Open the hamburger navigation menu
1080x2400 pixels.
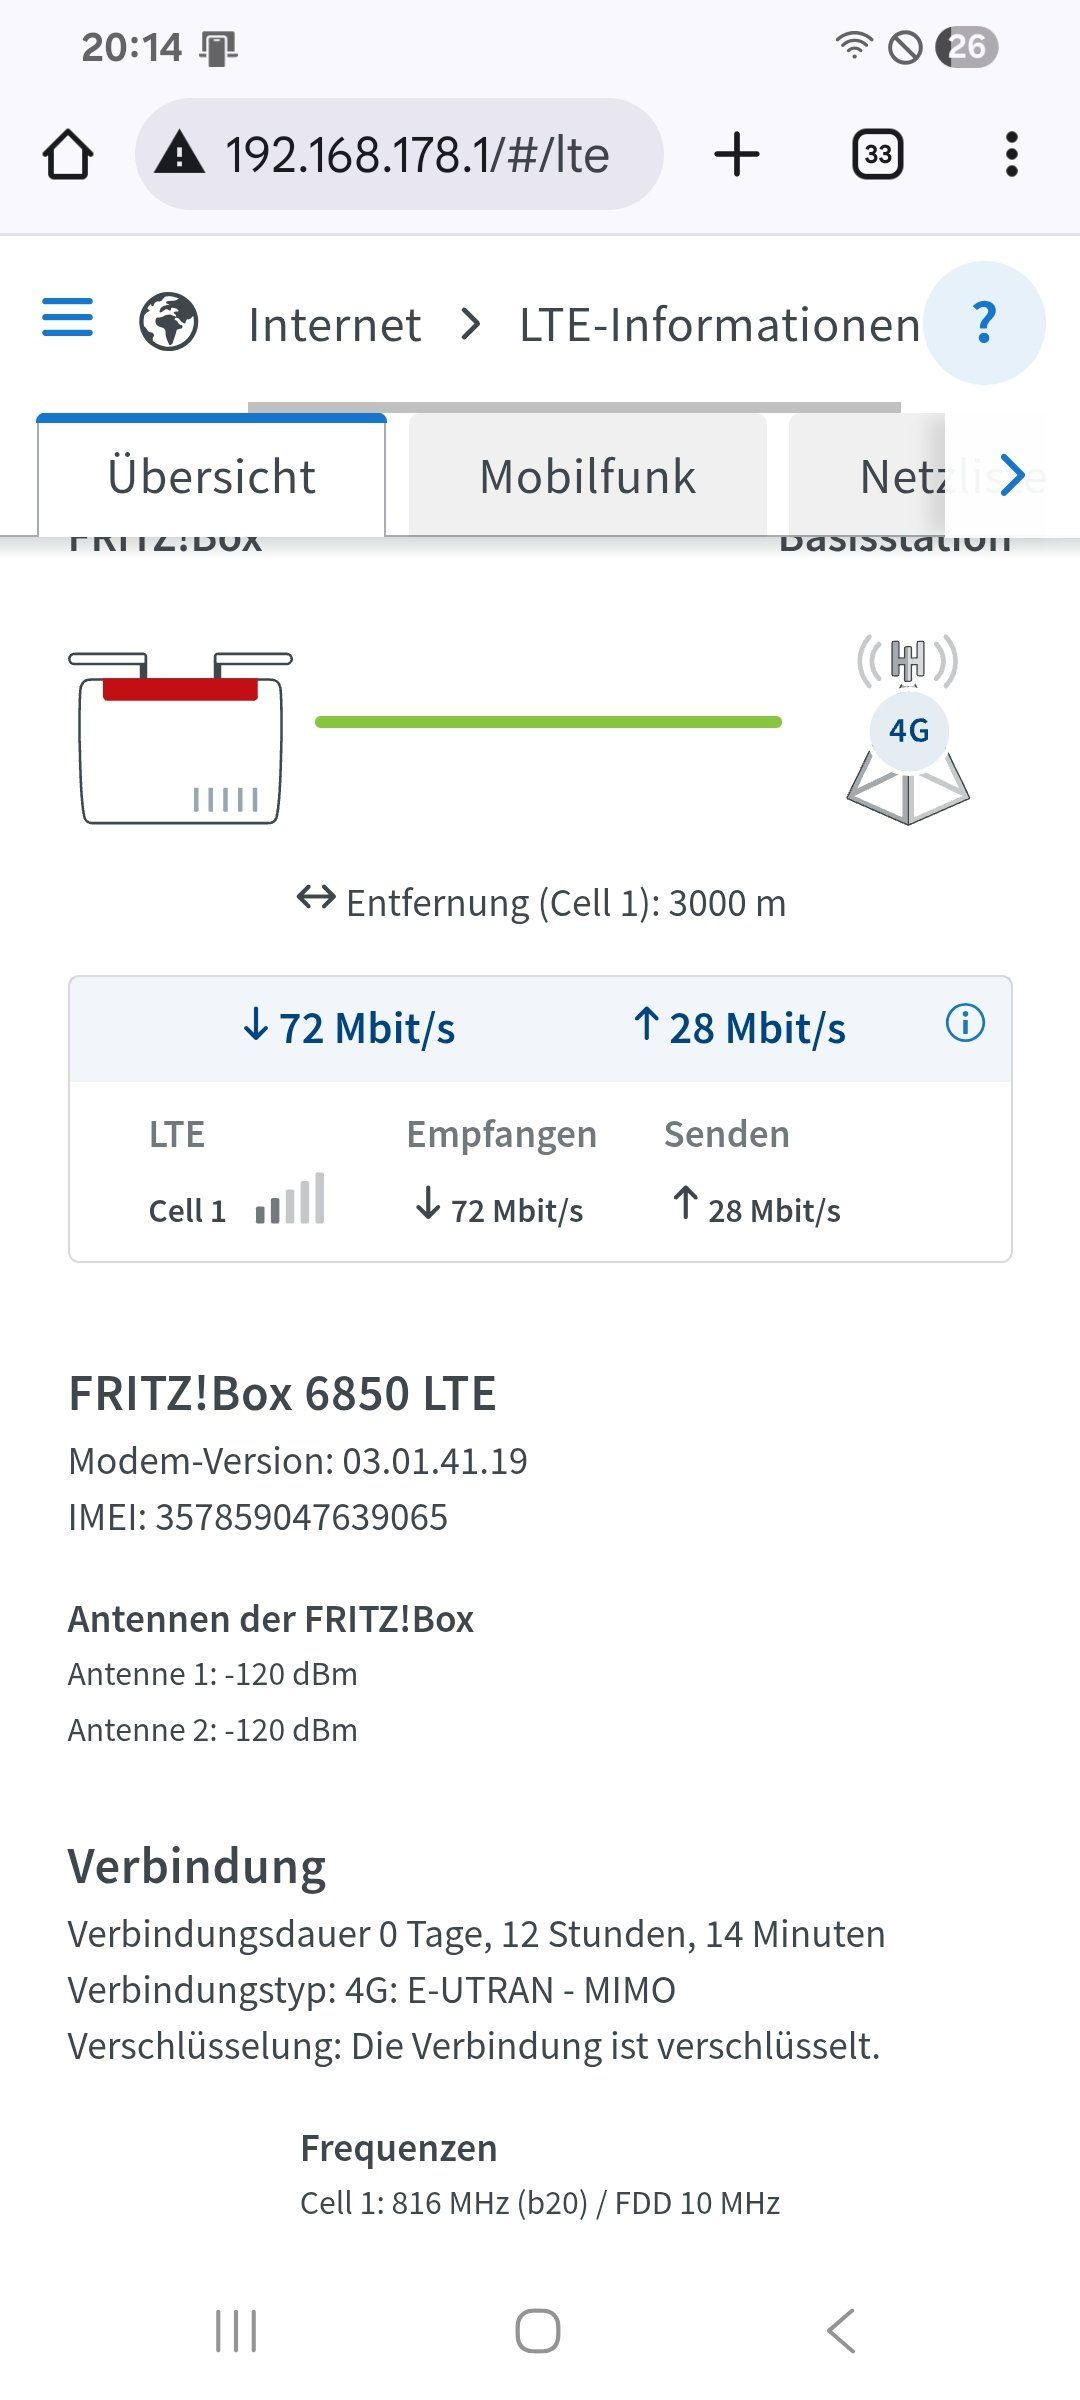67,318
